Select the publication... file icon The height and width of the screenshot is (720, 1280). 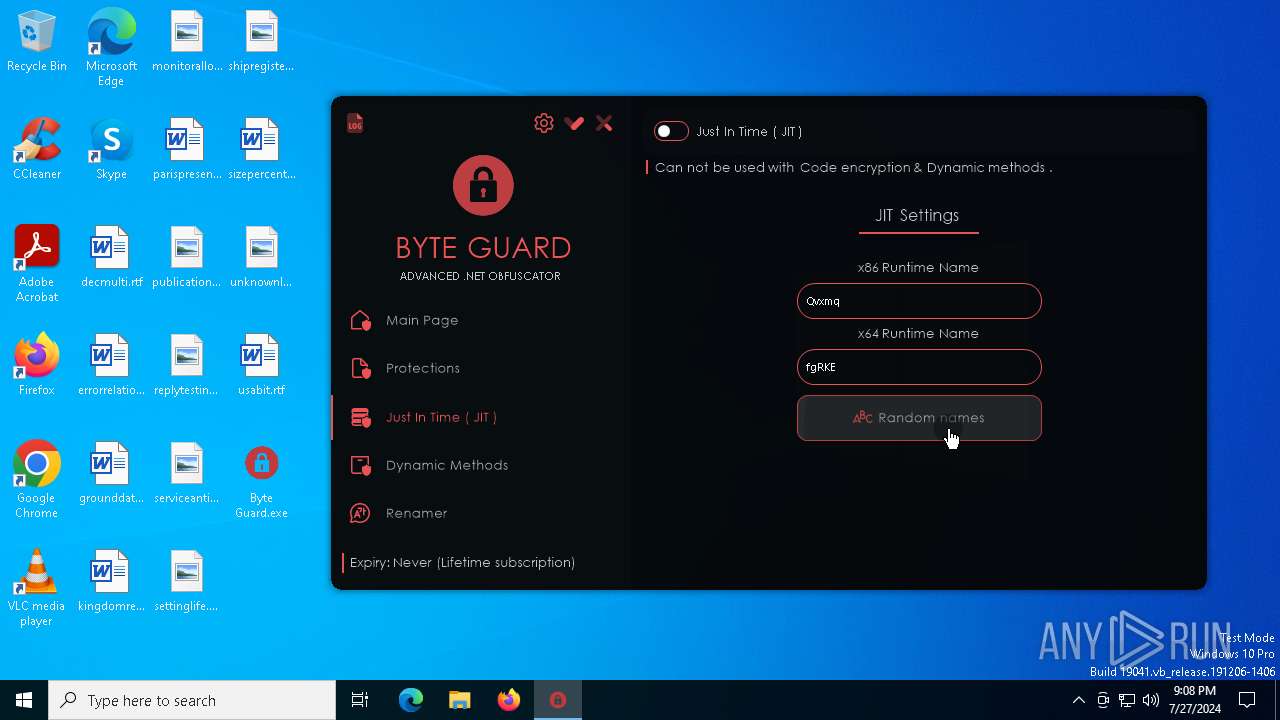tap(187, 258)
